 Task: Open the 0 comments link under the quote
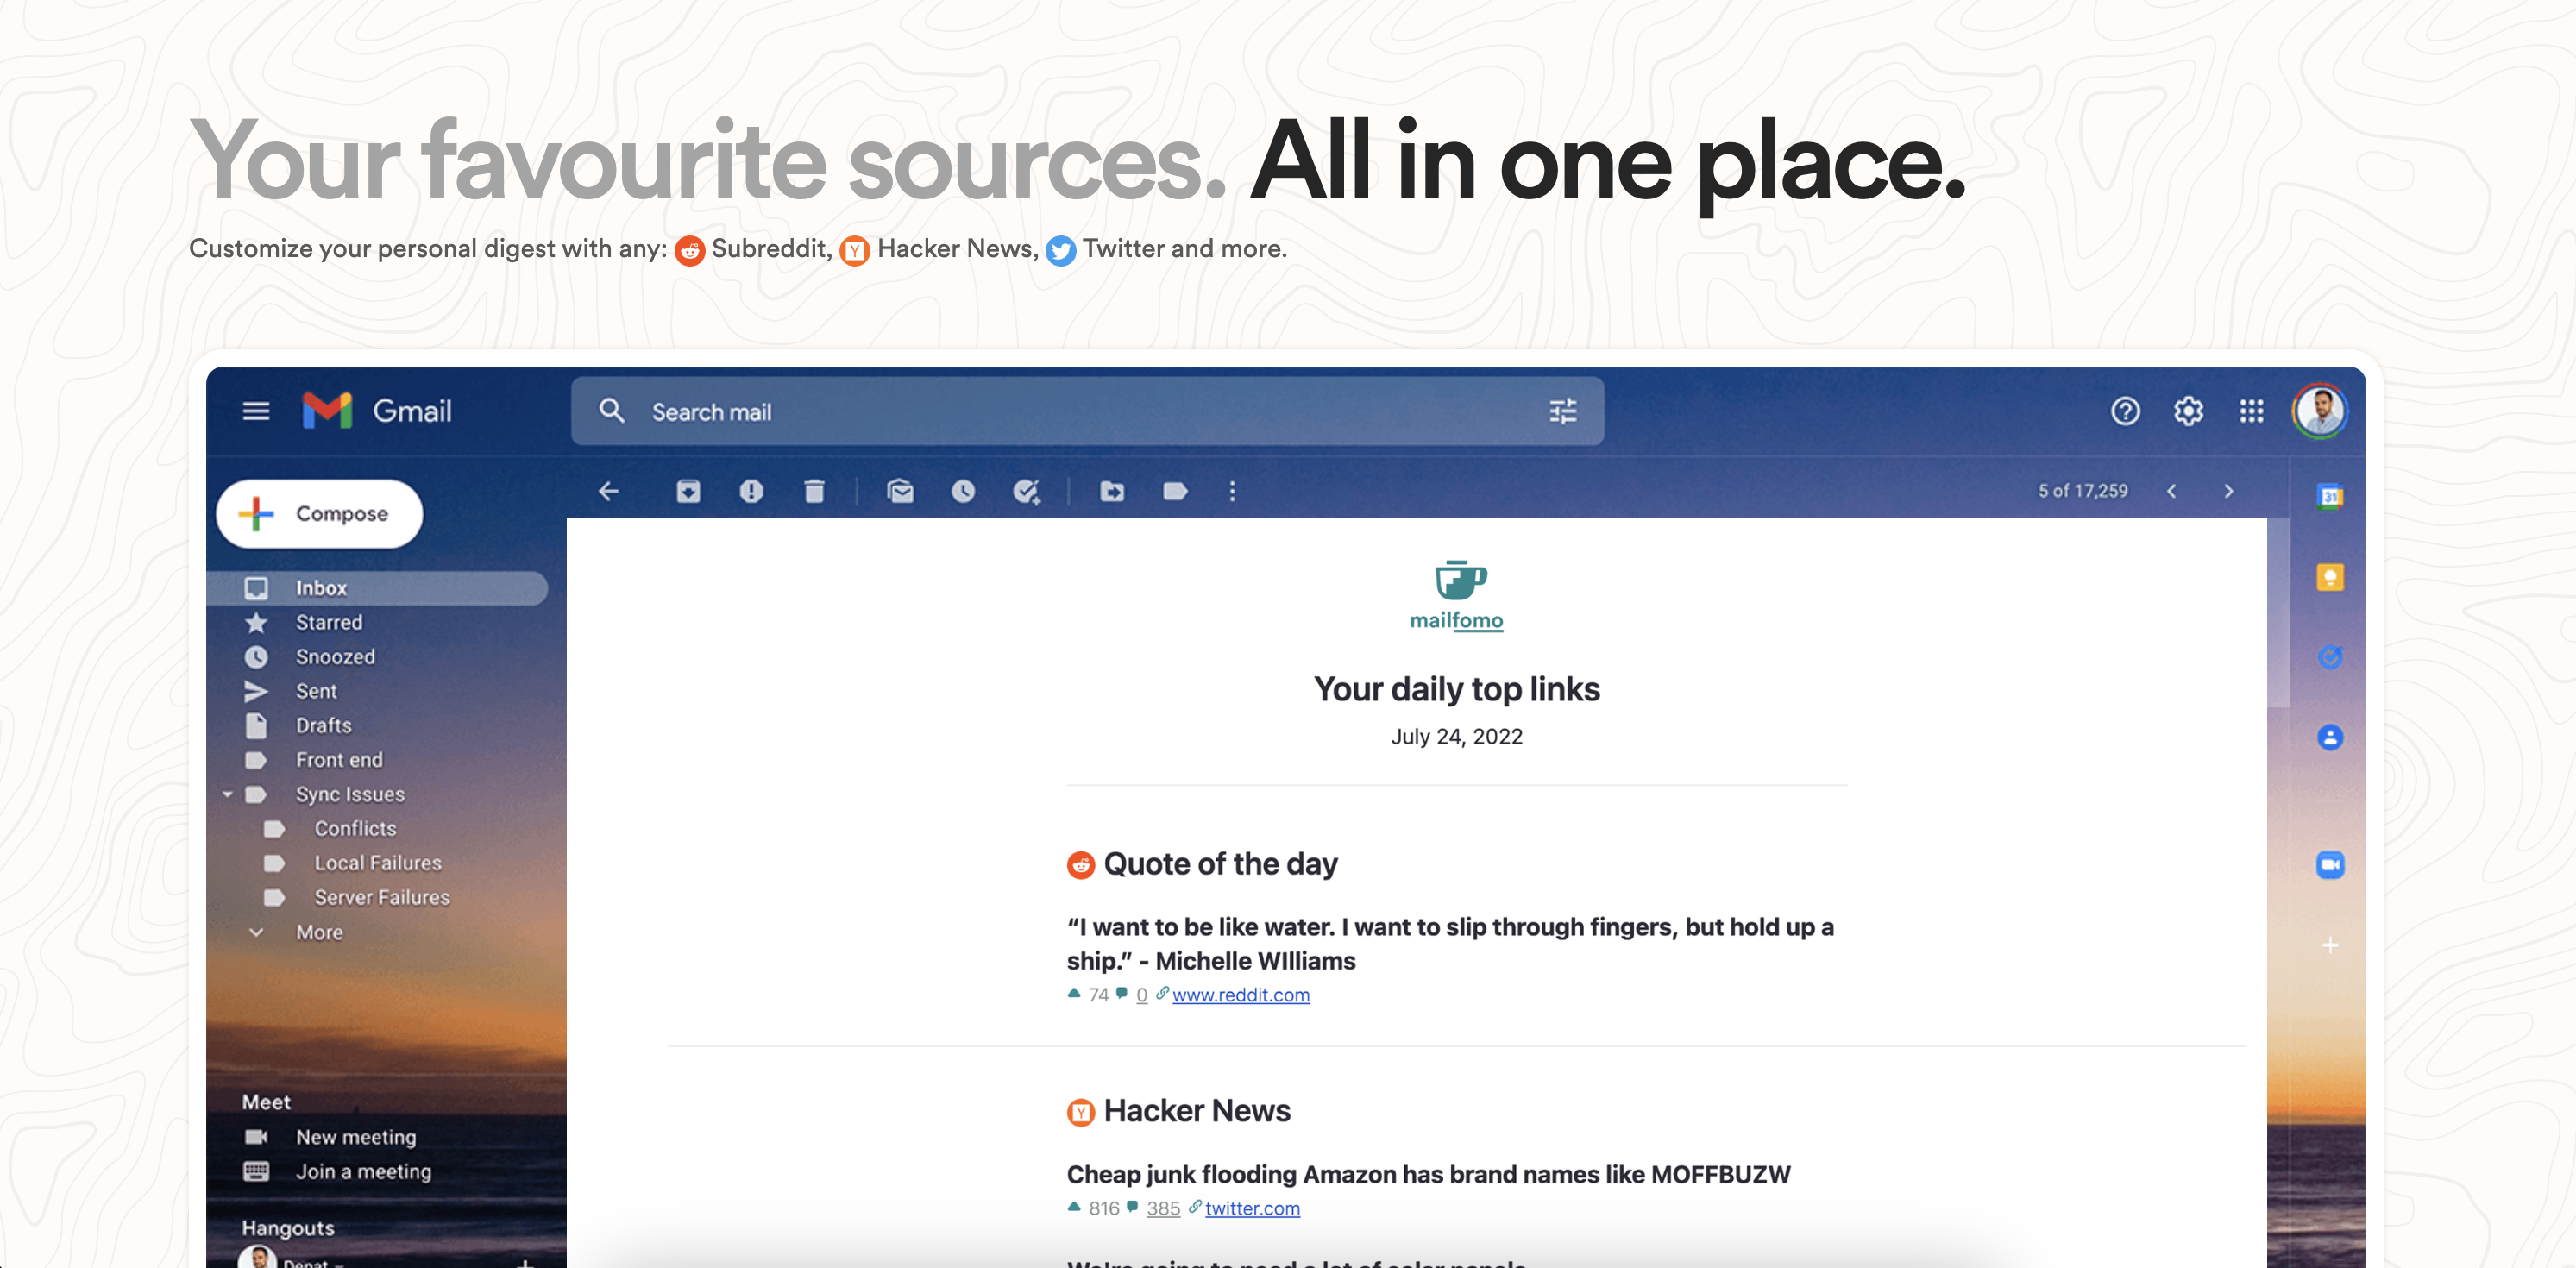[1141, 995]
